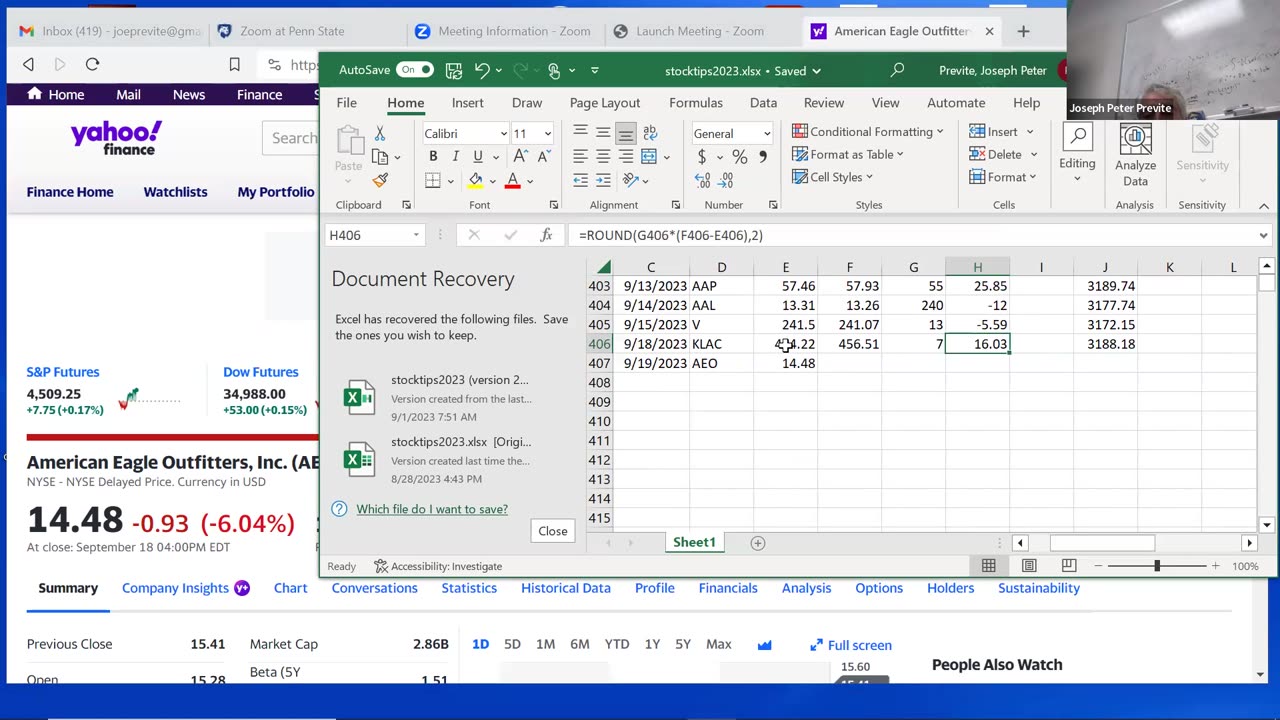
Task: Open Conditional Formatting dropdown
Action: [x=868, y=131]
